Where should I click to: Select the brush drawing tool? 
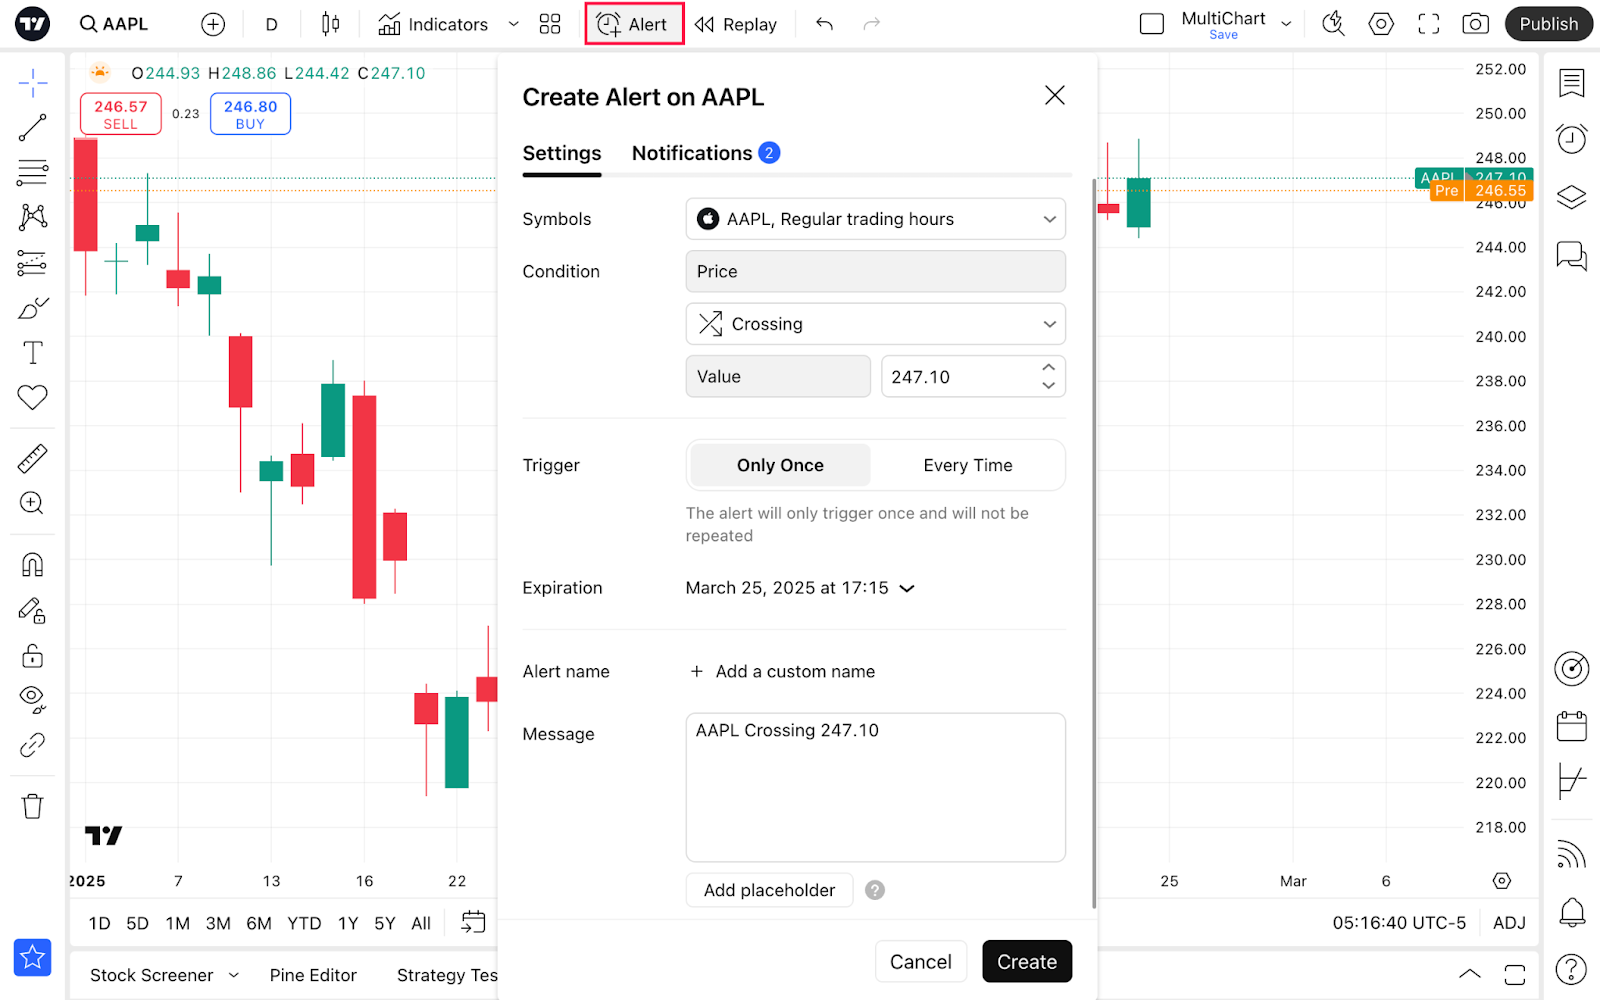[x=33, y=308]
